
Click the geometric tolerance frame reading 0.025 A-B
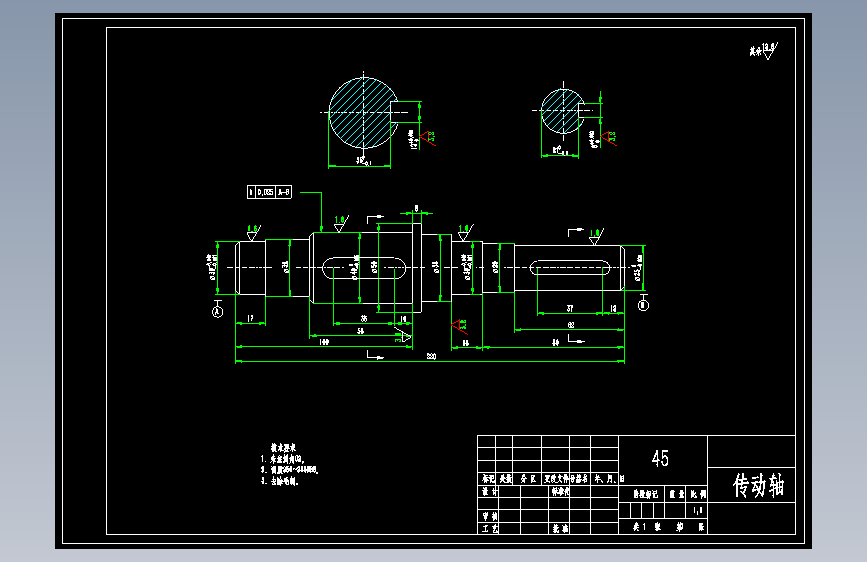269,192
